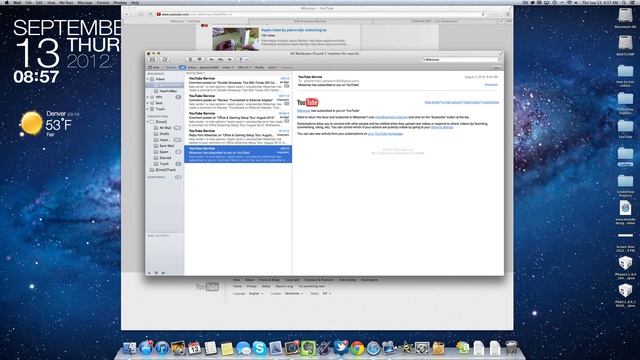
Task: Open iTunes from the dock
Action: tap(162, 348)
